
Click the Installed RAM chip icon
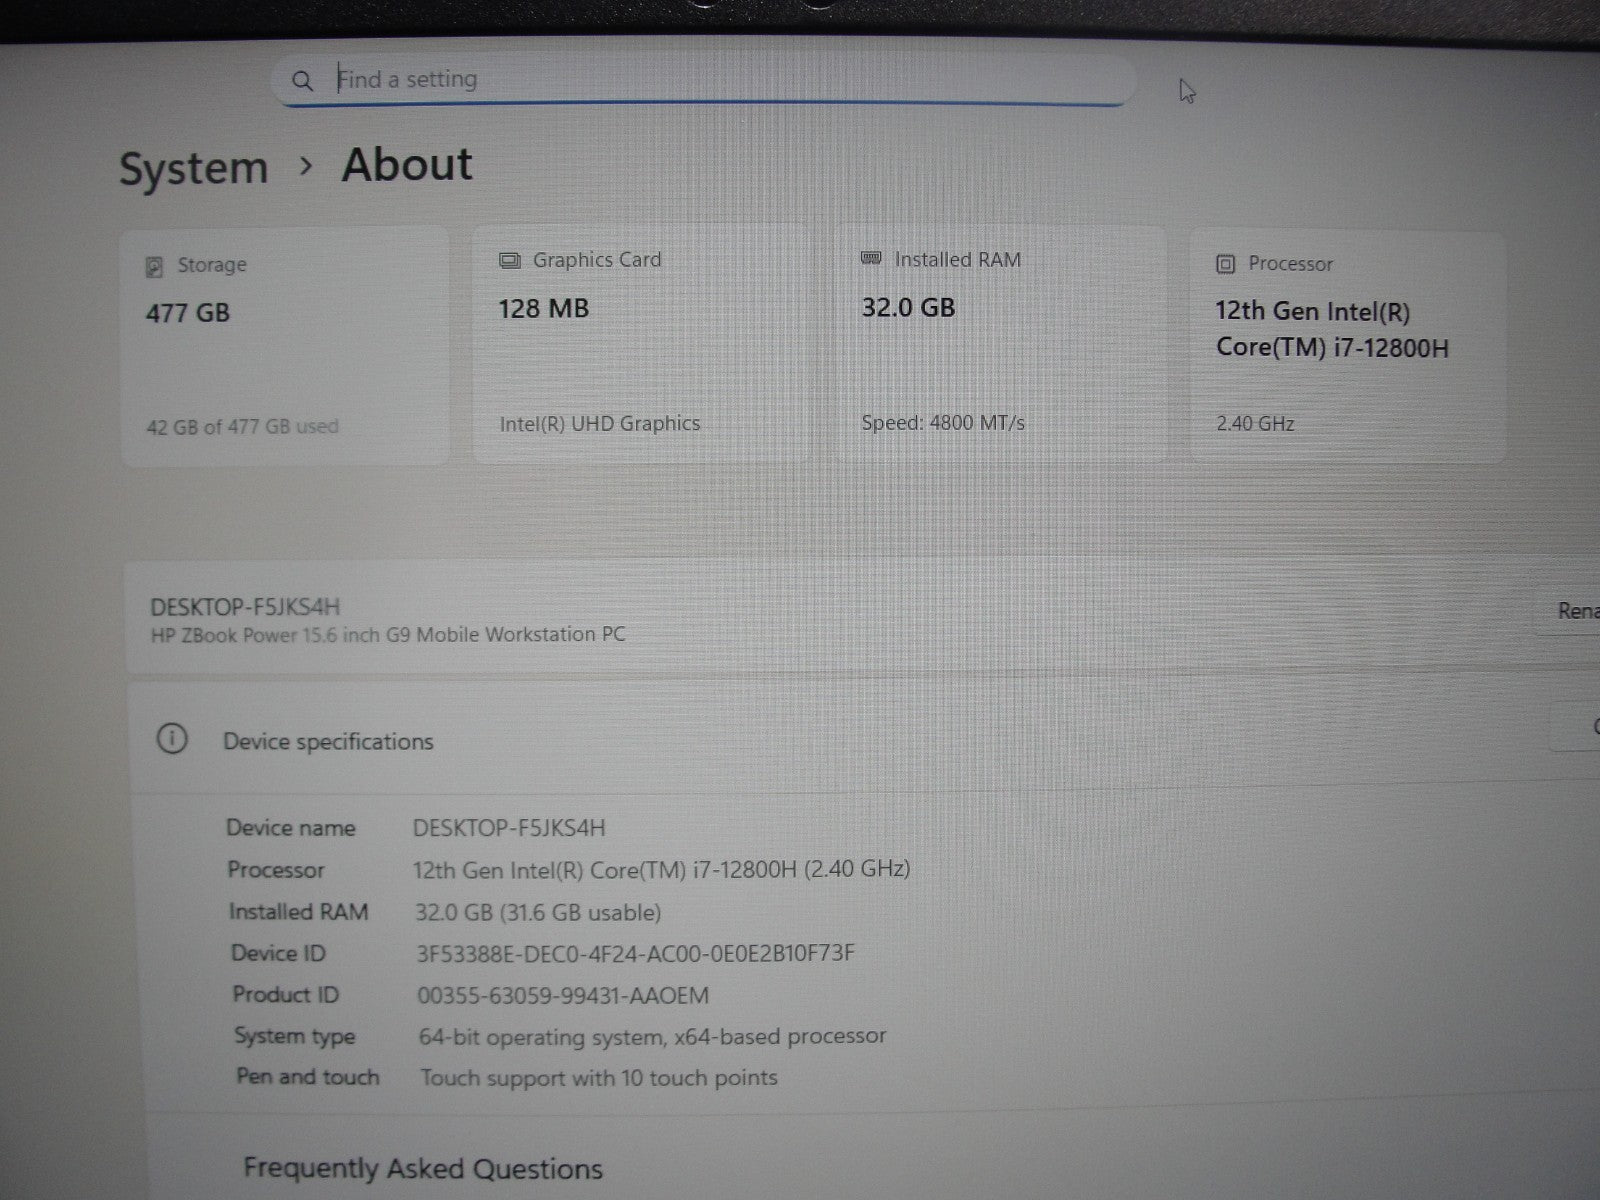[871, 259]
